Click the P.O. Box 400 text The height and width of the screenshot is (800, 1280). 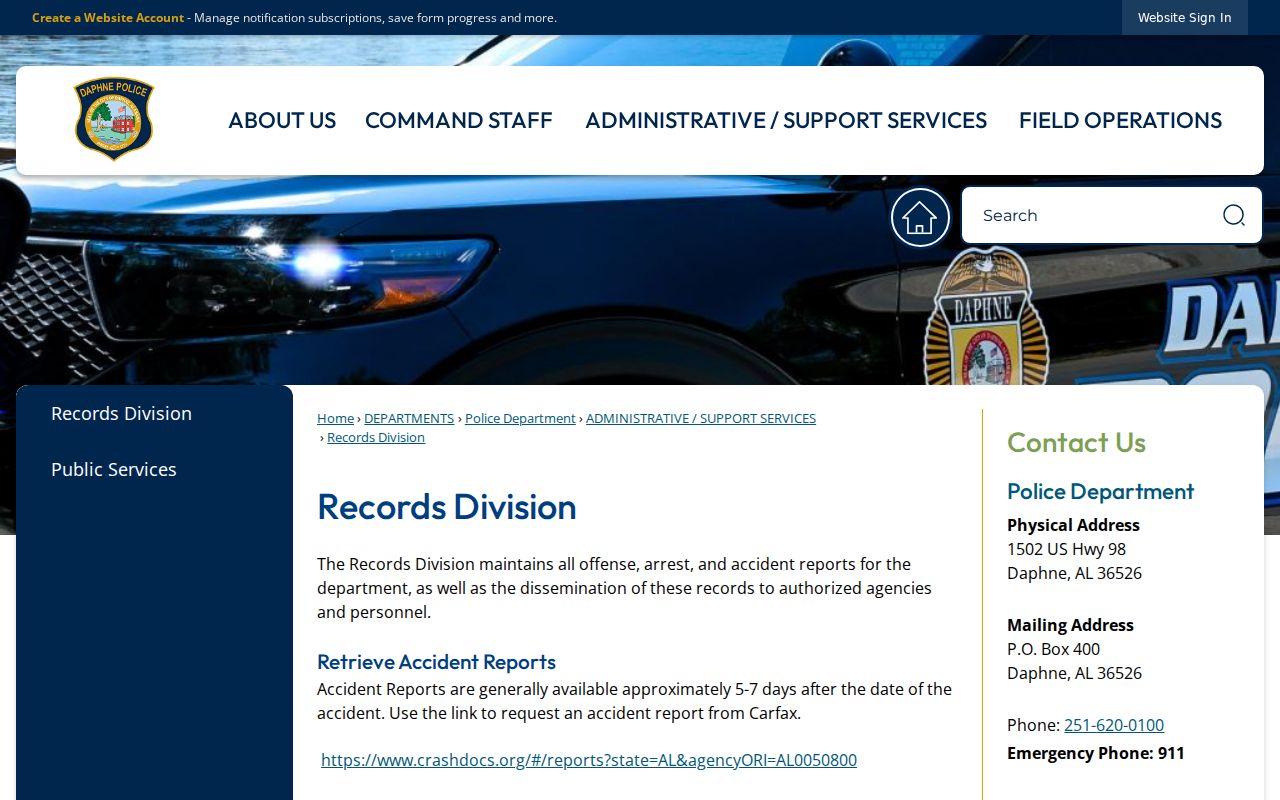(x=1053, y=649)
